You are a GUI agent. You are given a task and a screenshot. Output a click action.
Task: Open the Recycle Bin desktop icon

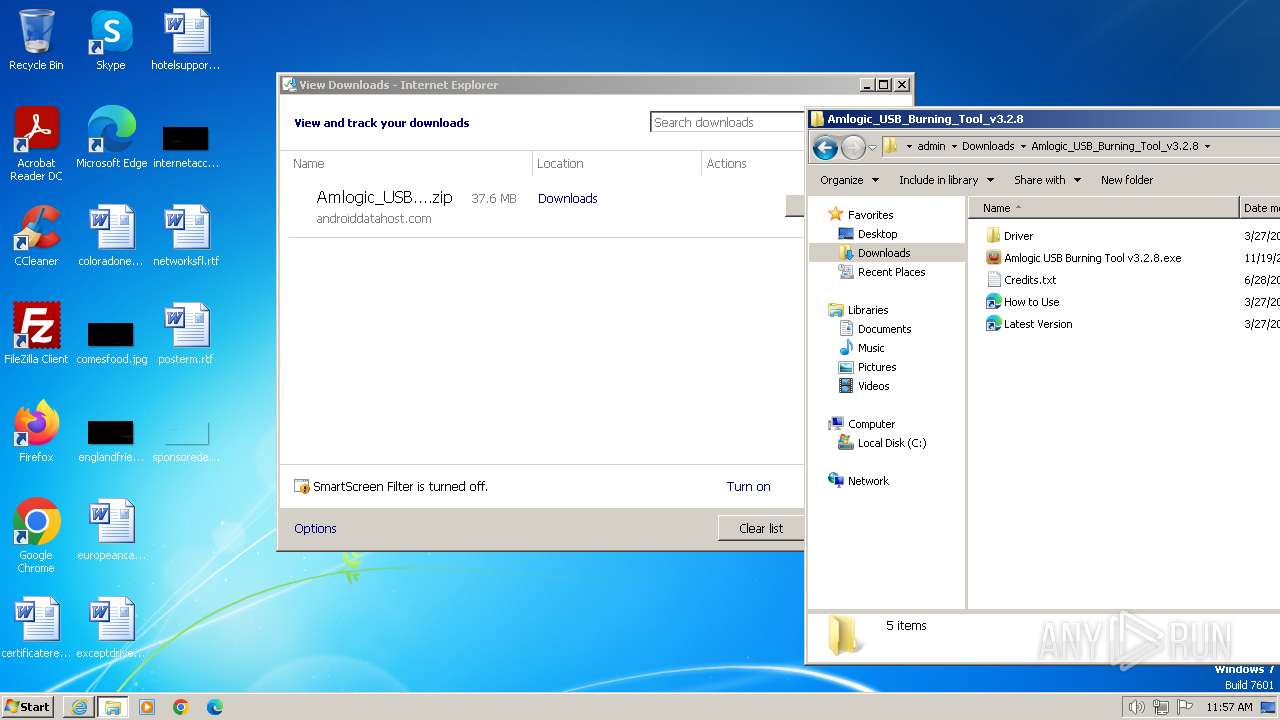click(36, 40)
